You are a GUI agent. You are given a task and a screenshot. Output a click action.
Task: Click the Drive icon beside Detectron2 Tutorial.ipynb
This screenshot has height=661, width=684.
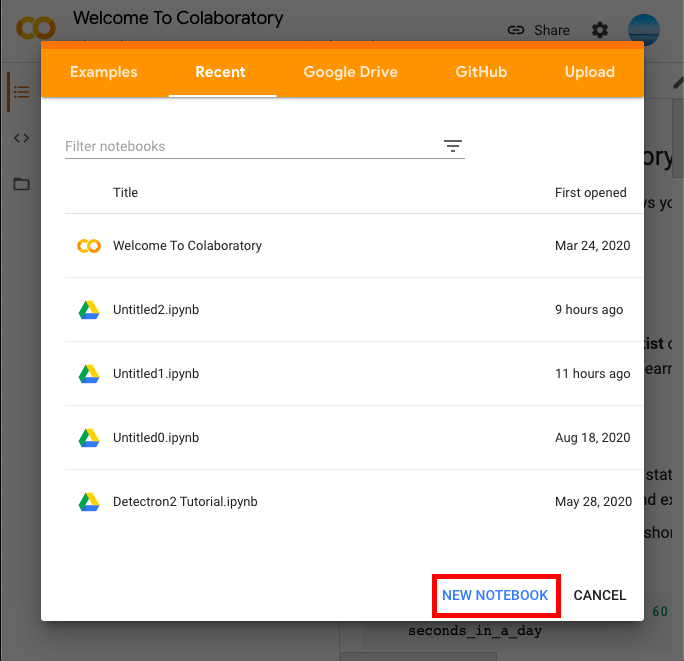89,502
